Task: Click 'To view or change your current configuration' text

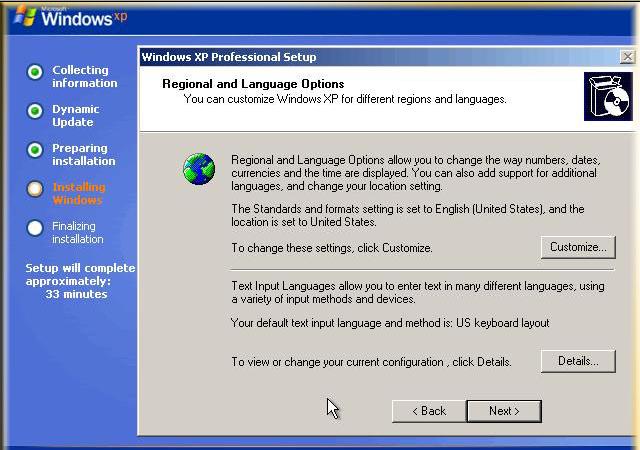Action: pos(371,362)
